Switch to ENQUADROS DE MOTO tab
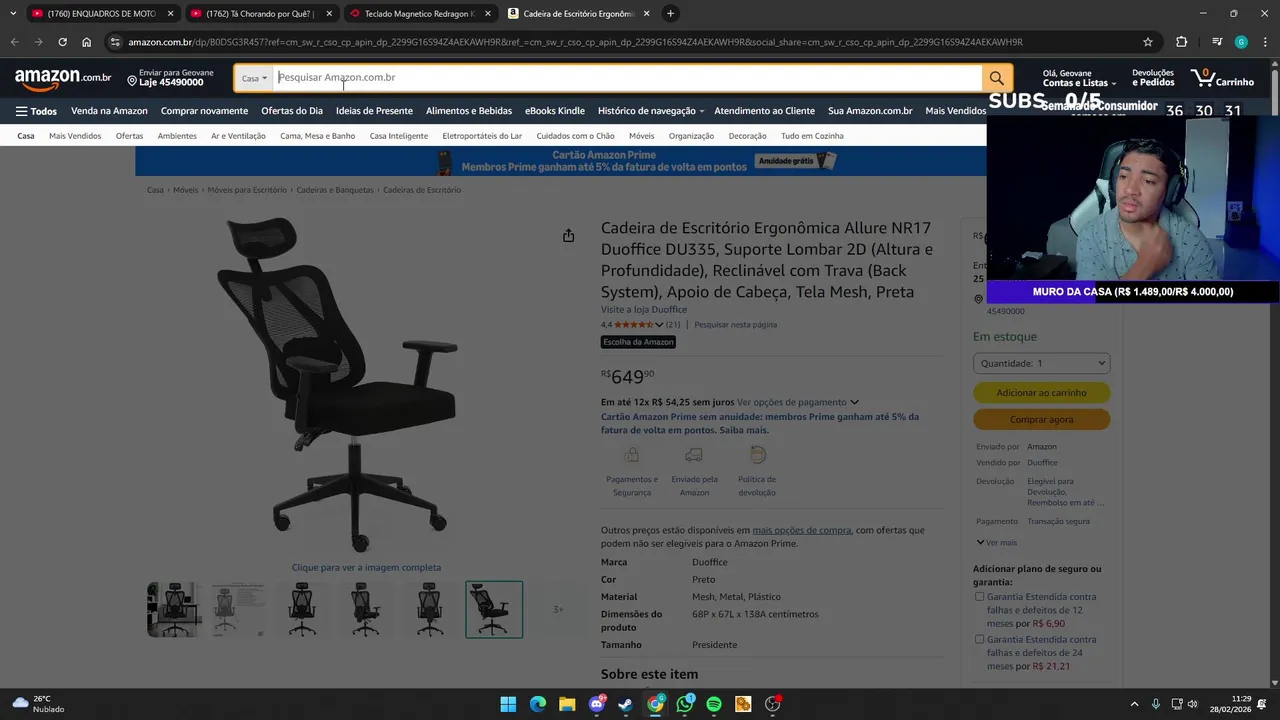 click(102, 13)
